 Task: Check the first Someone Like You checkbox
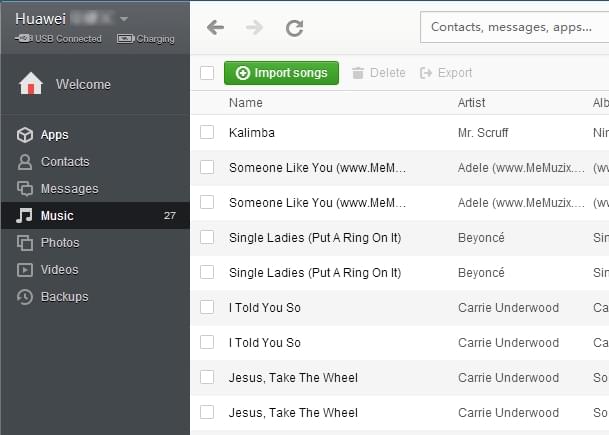(207, 167)
